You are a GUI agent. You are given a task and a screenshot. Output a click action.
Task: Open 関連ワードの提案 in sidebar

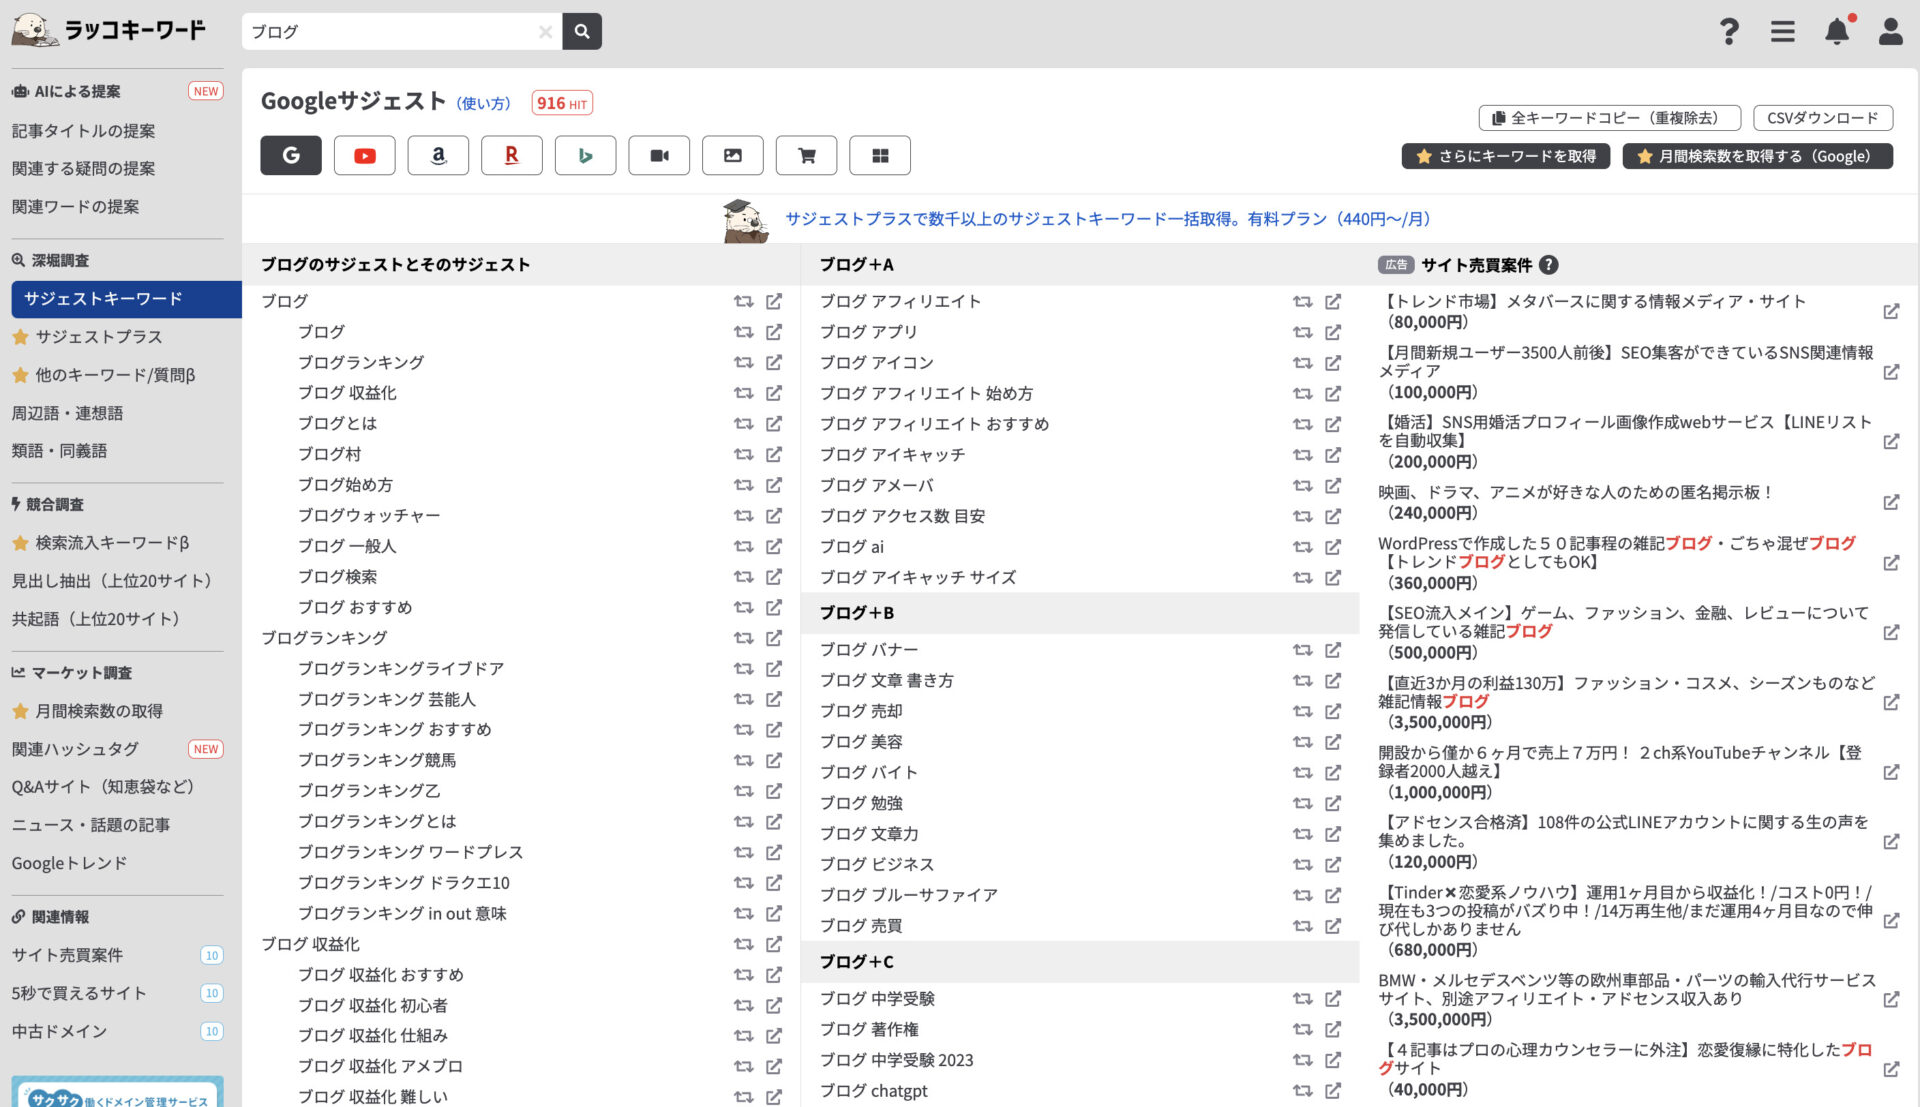pos(76,207)
